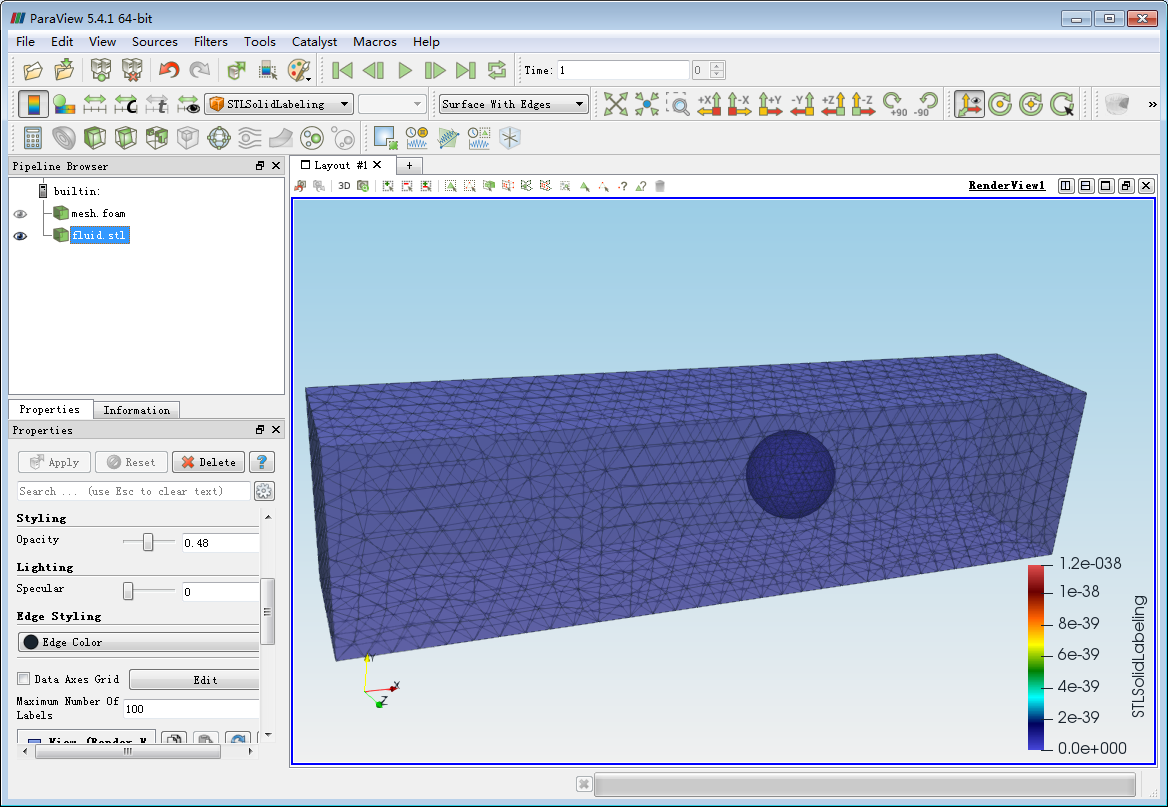Set view direction to +X

pyautogui.click(x=709, y=104)
